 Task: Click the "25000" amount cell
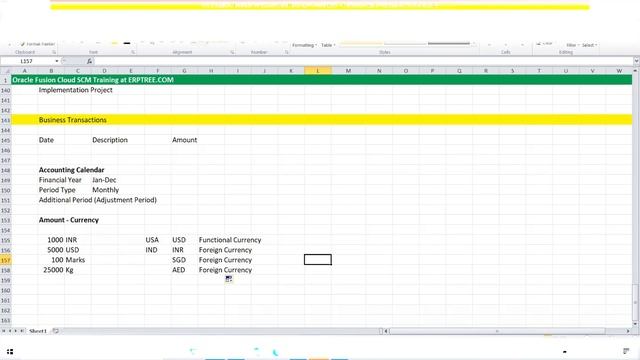coord(53,270)
